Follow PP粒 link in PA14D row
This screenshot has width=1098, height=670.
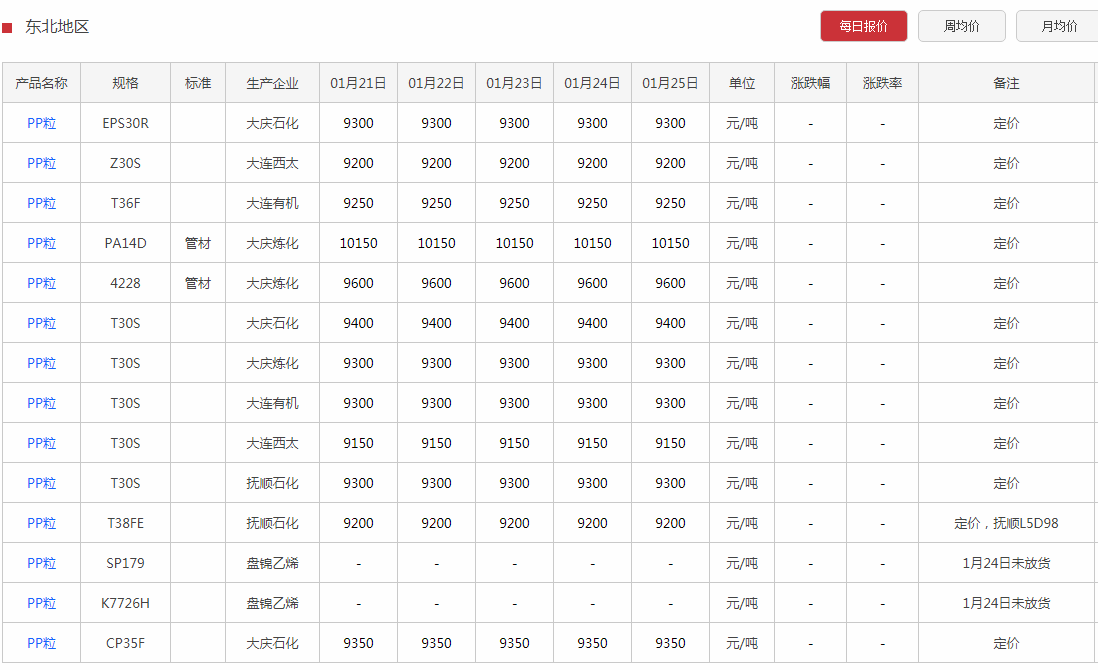pos(42,243)
